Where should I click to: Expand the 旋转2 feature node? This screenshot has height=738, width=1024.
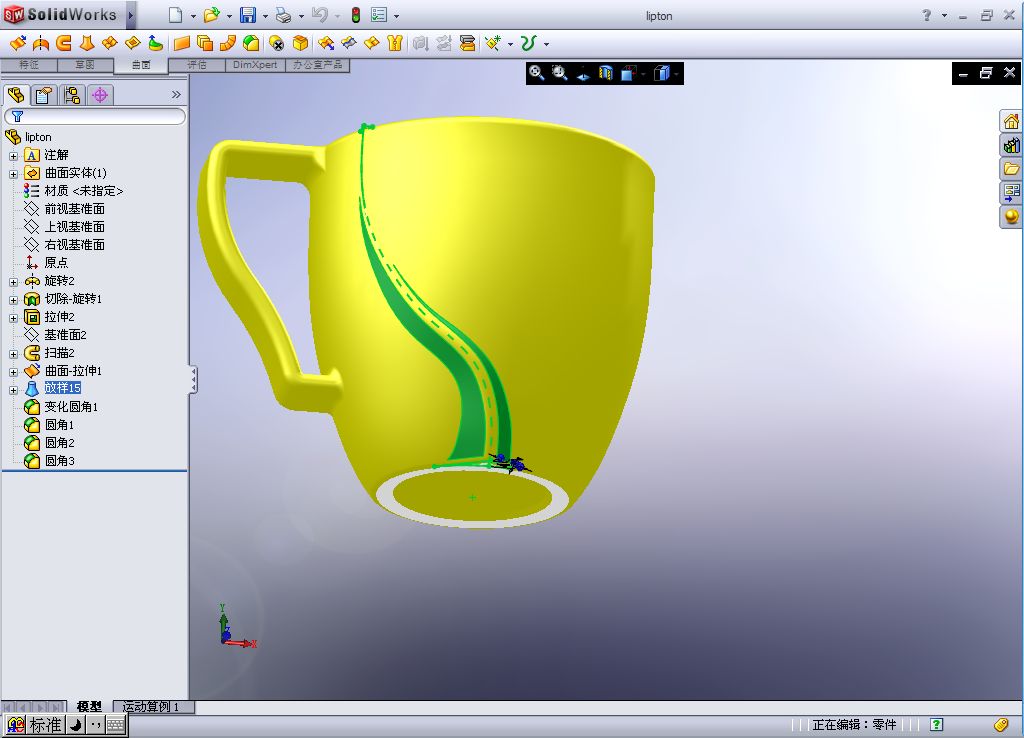coord(13,282)
